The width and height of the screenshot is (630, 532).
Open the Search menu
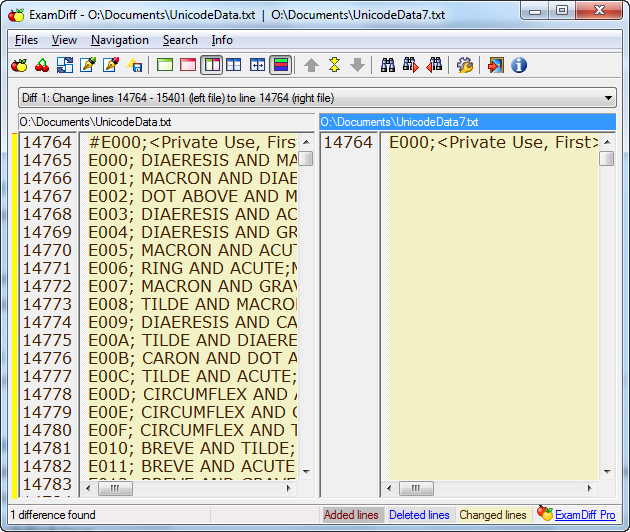(x=180, y=40)
